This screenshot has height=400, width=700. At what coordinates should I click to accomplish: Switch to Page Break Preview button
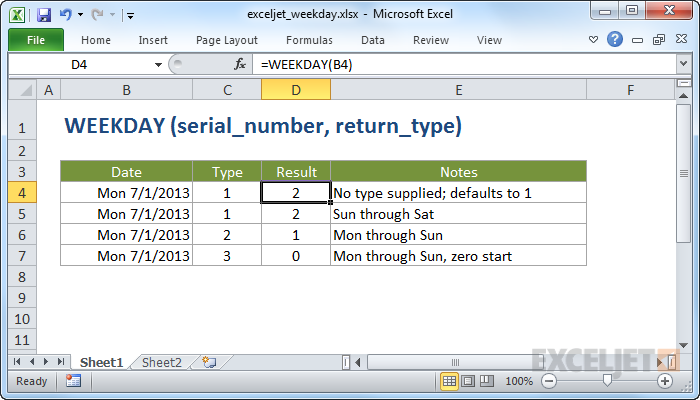(487, 381)
